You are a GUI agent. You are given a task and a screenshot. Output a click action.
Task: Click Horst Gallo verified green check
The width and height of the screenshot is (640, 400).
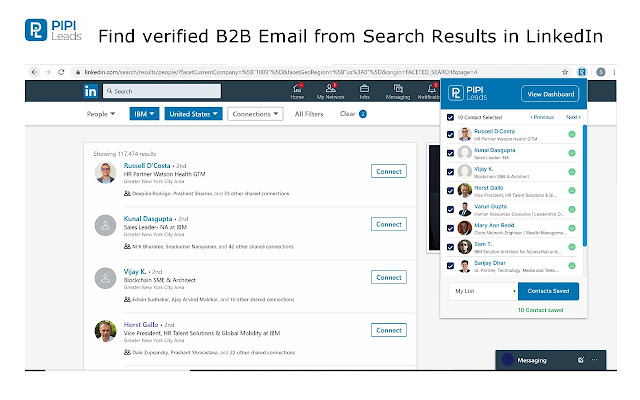pyautogui.click(x=572, y=191)
